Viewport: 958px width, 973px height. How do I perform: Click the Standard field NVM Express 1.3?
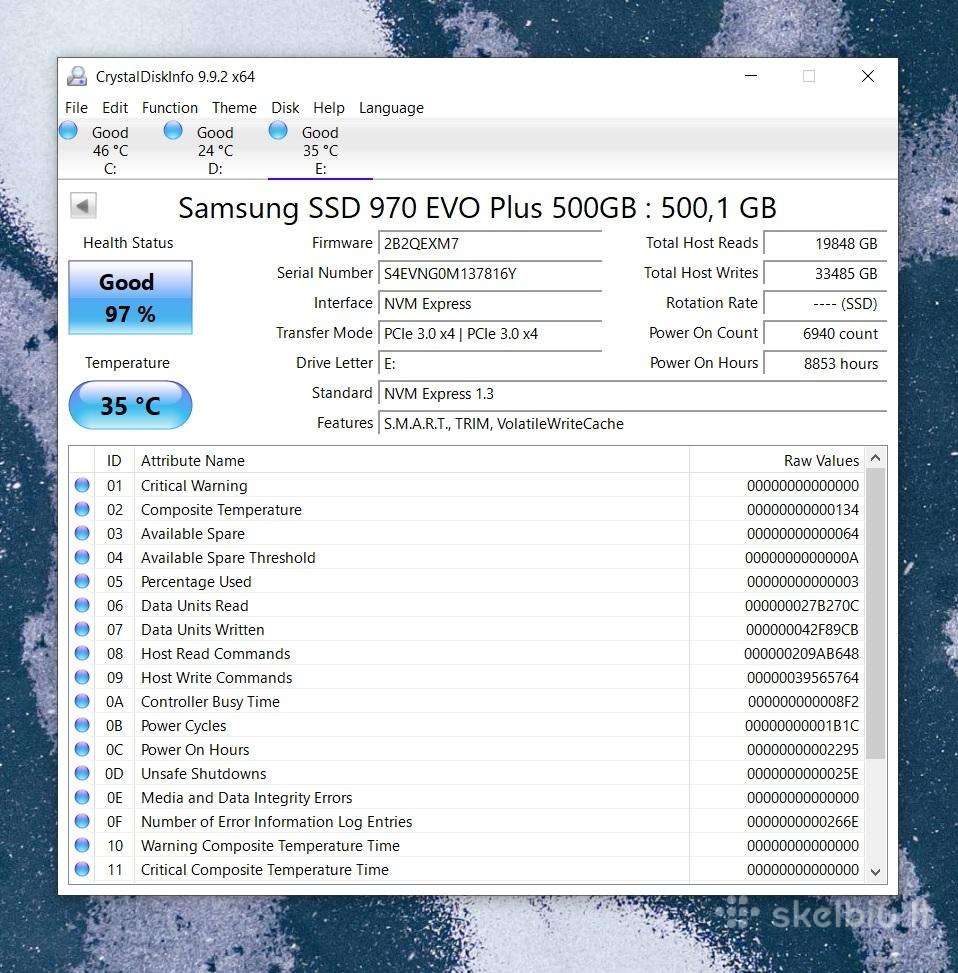tap(632, 393)
